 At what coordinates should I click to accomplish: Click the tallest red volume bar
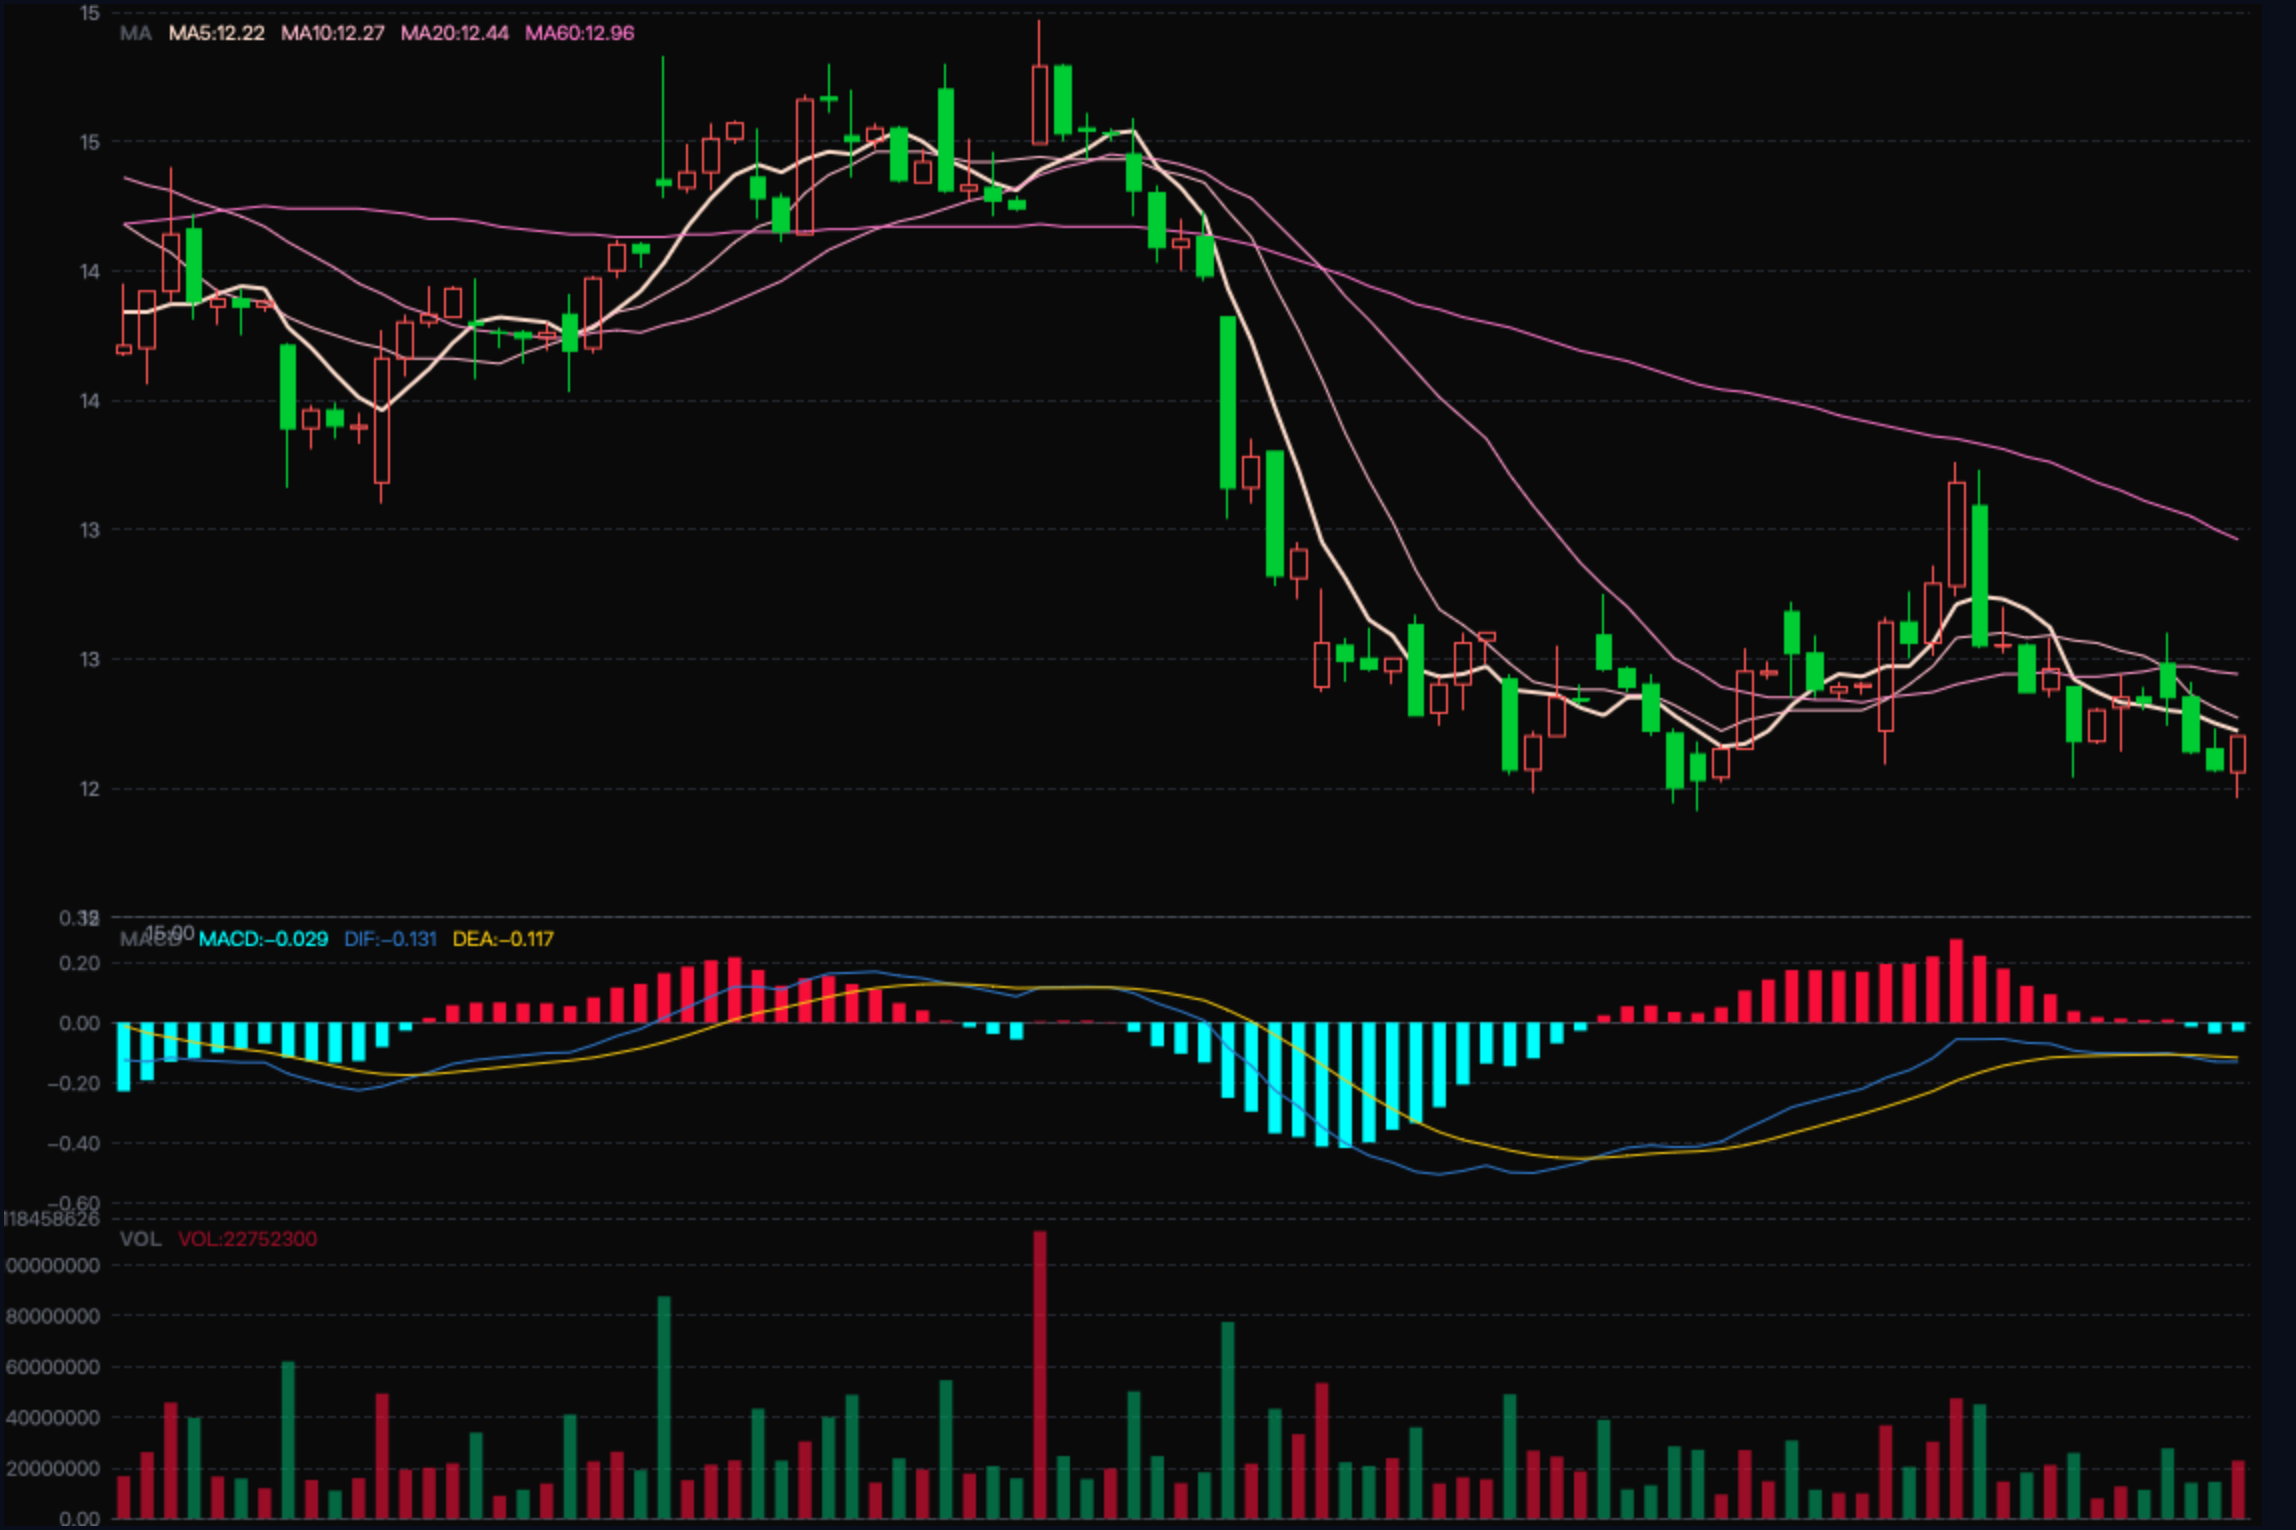[1040, 1375]
